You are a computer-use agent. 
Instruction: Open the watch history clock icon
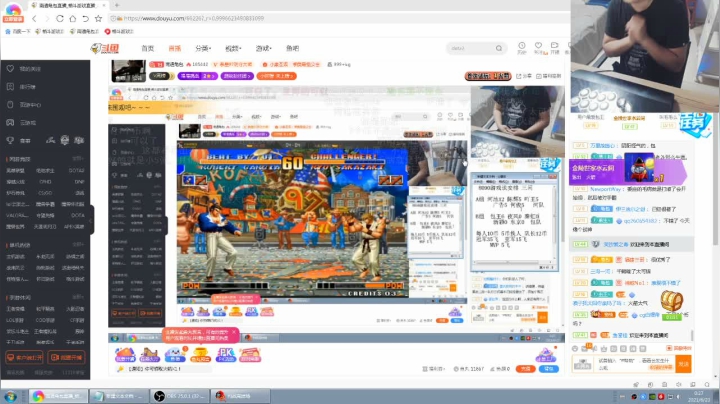point(522,46)
